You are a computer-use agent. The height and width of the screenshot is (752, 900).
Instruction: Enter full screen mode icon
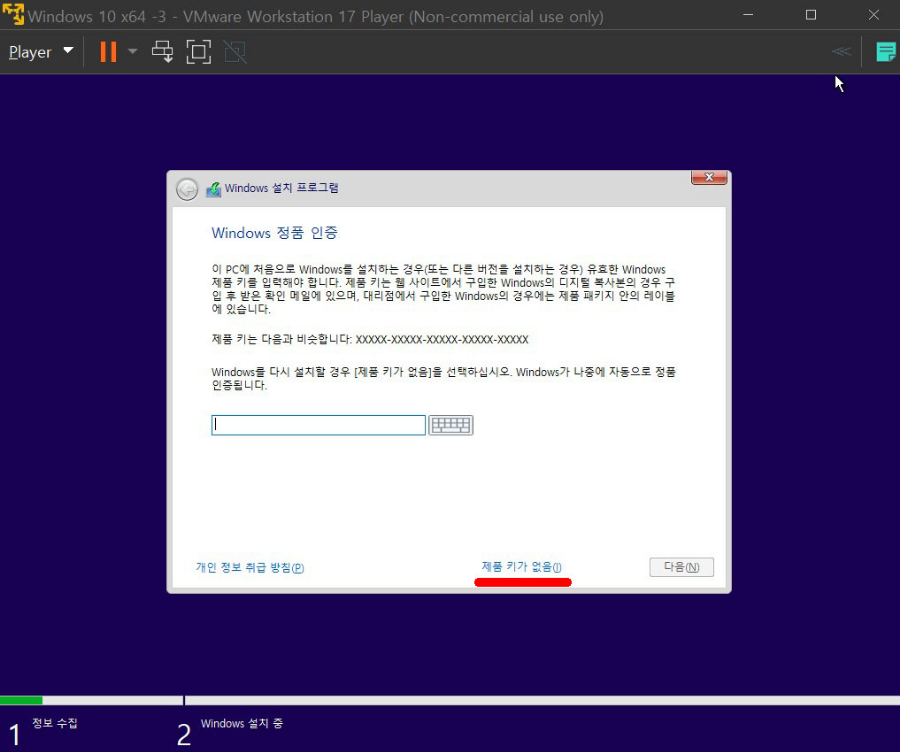(199, 52)
